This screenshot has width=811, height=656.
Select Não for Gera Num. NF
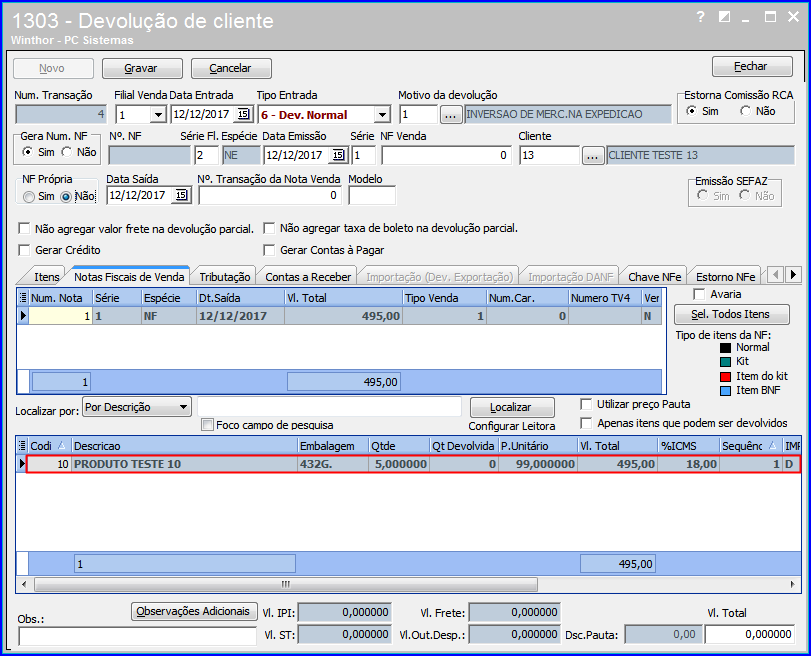66,152
